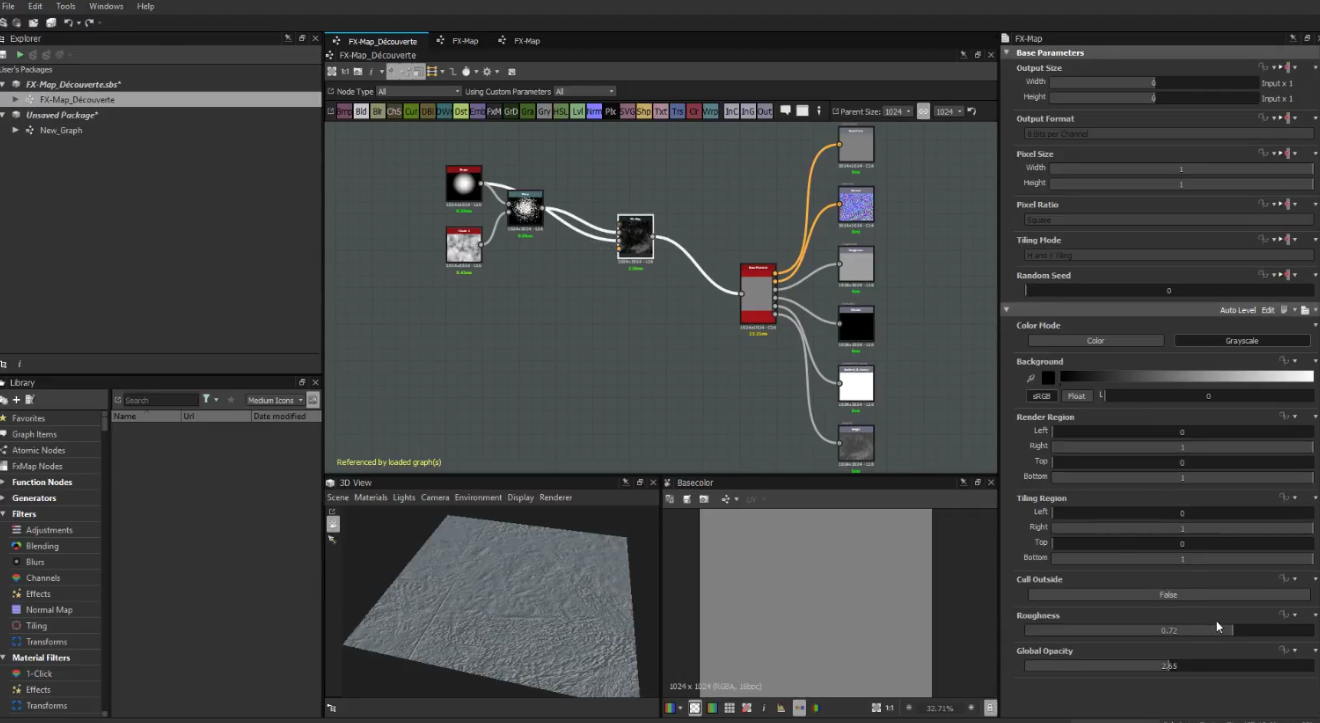Open graph info icon in graph toolbar
The width and height of the screenshot is (1320, 723).
pos(371,71)
